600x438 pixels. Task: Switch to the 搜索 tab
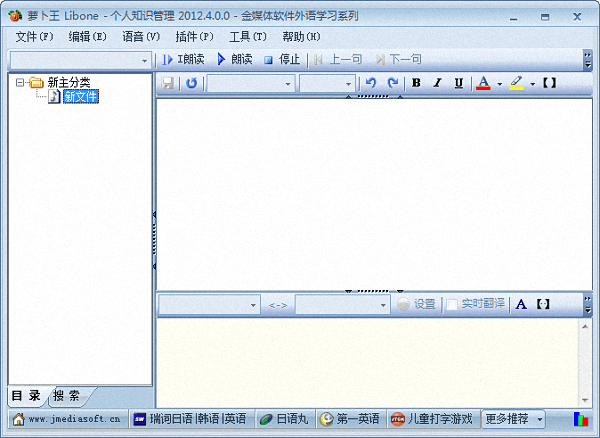(x=67, y=394)
